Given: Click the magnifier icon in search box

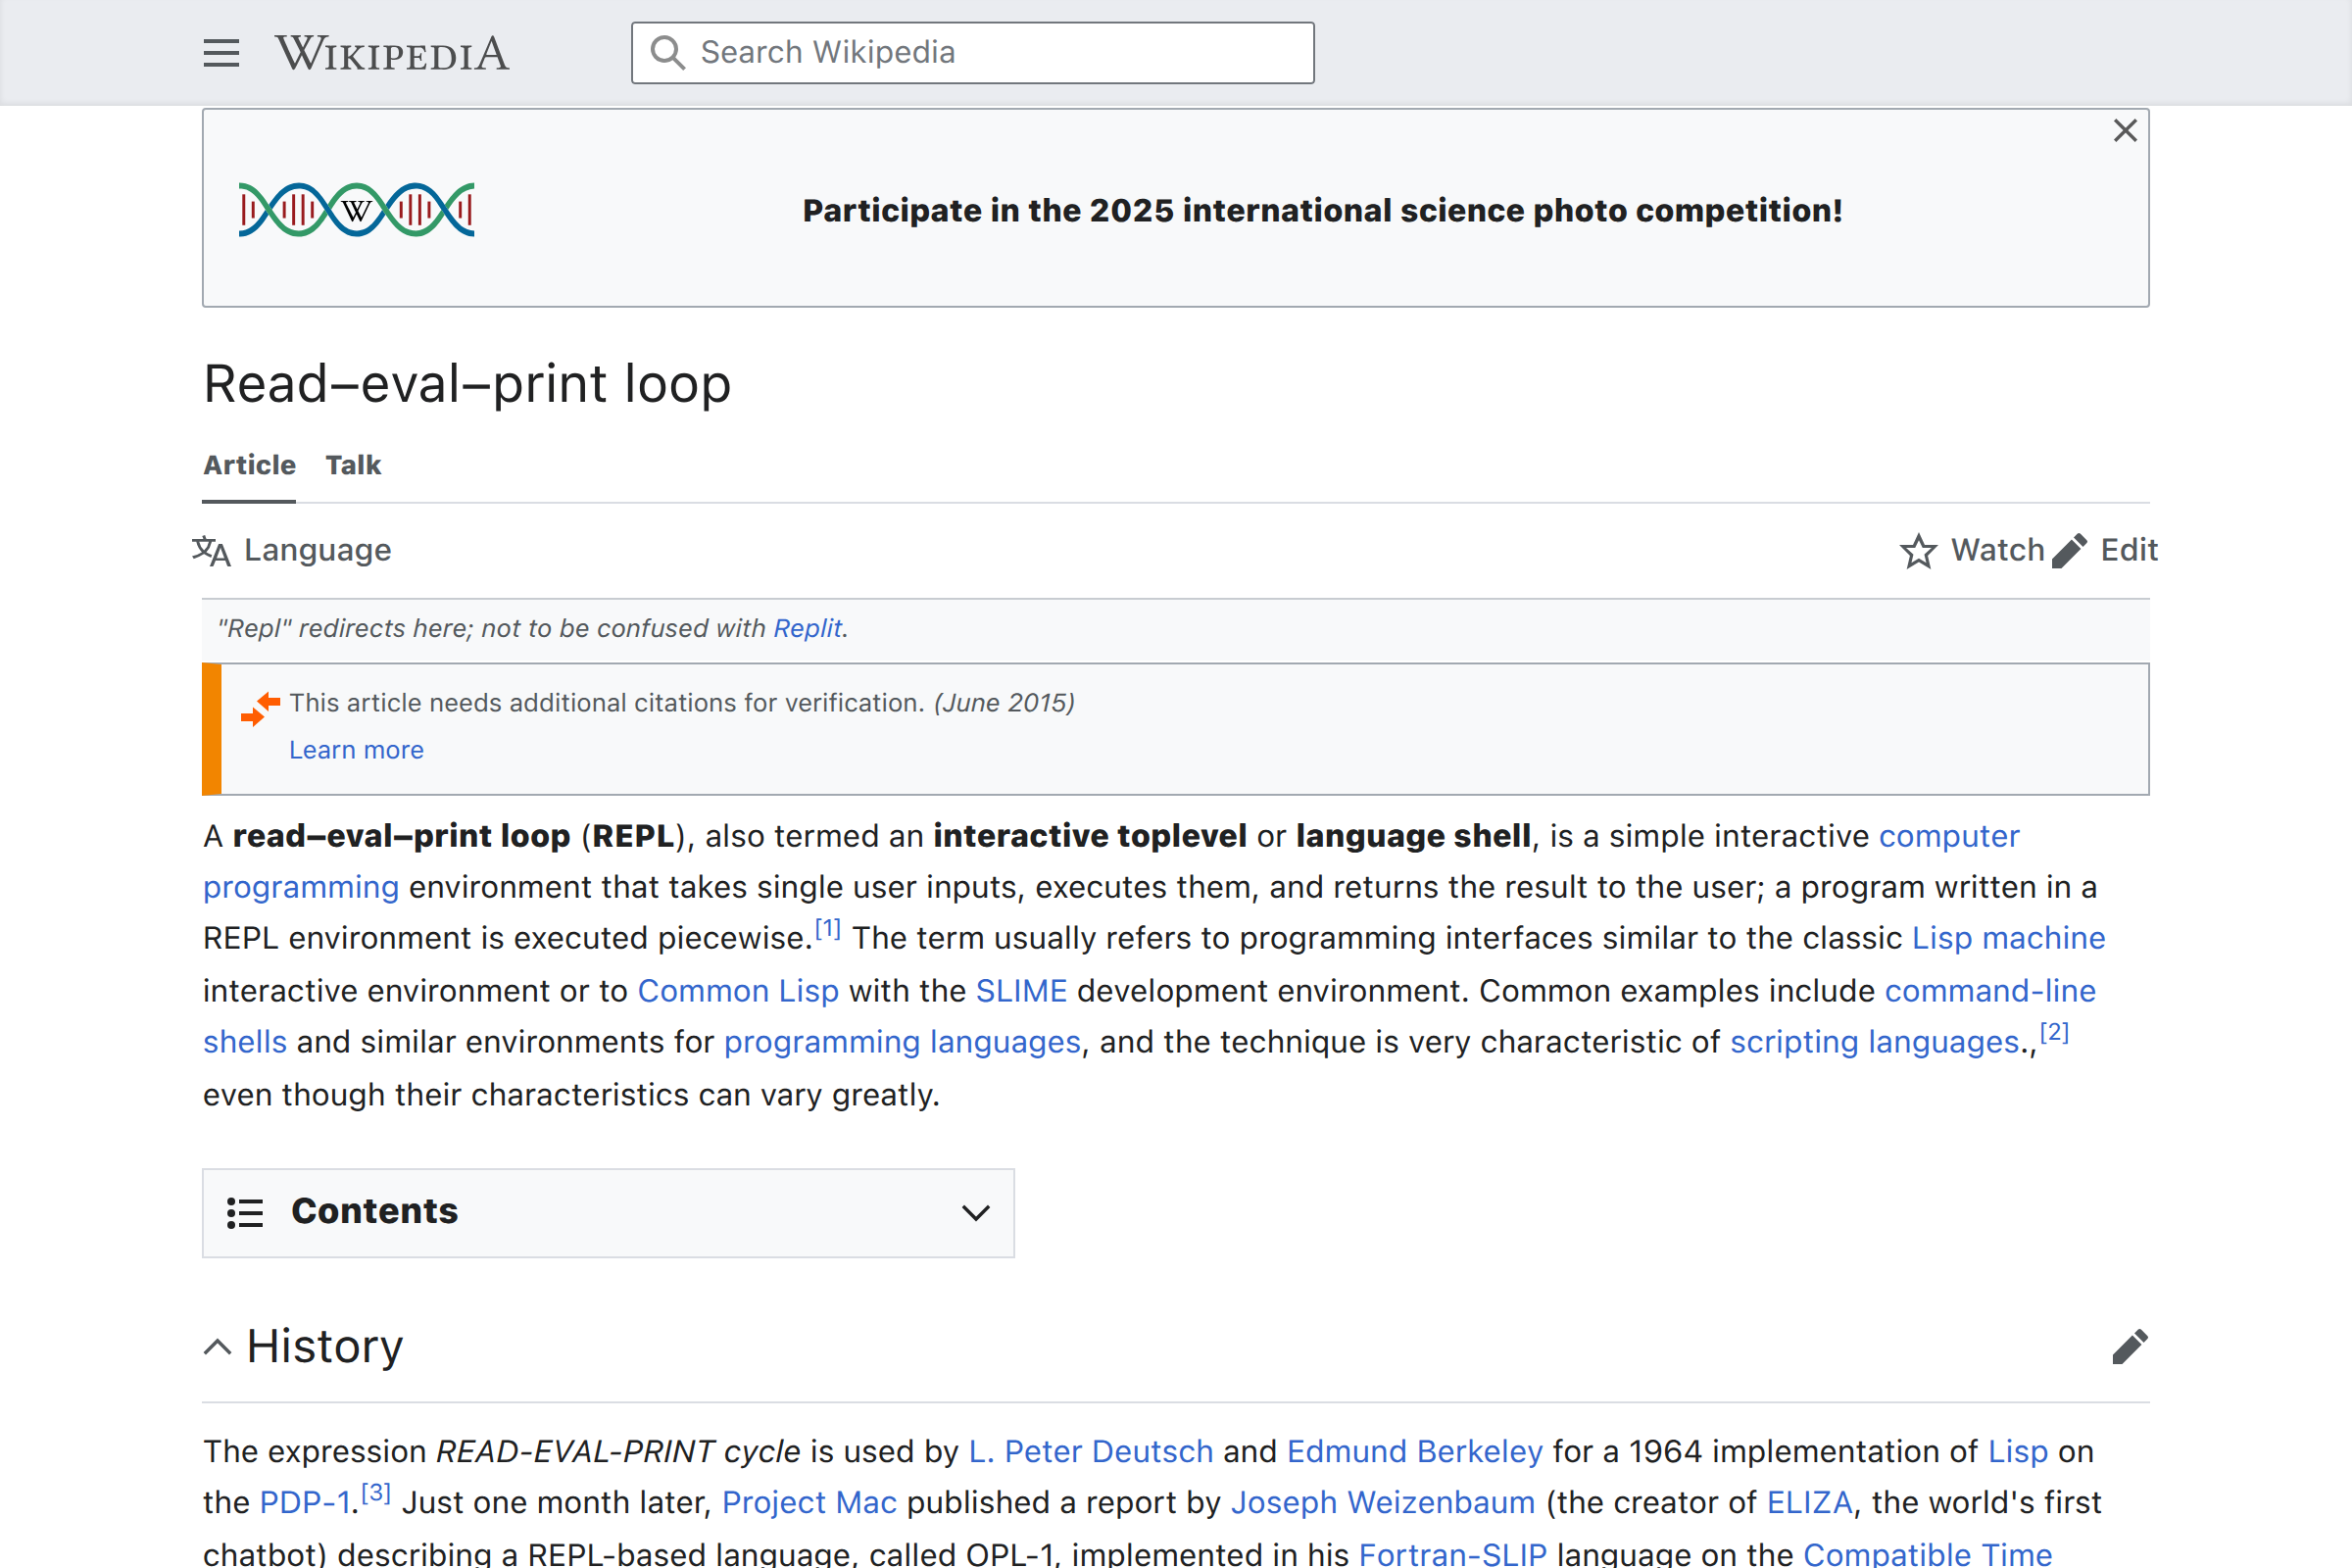Looking at the screenshot, I should (667, 52).
